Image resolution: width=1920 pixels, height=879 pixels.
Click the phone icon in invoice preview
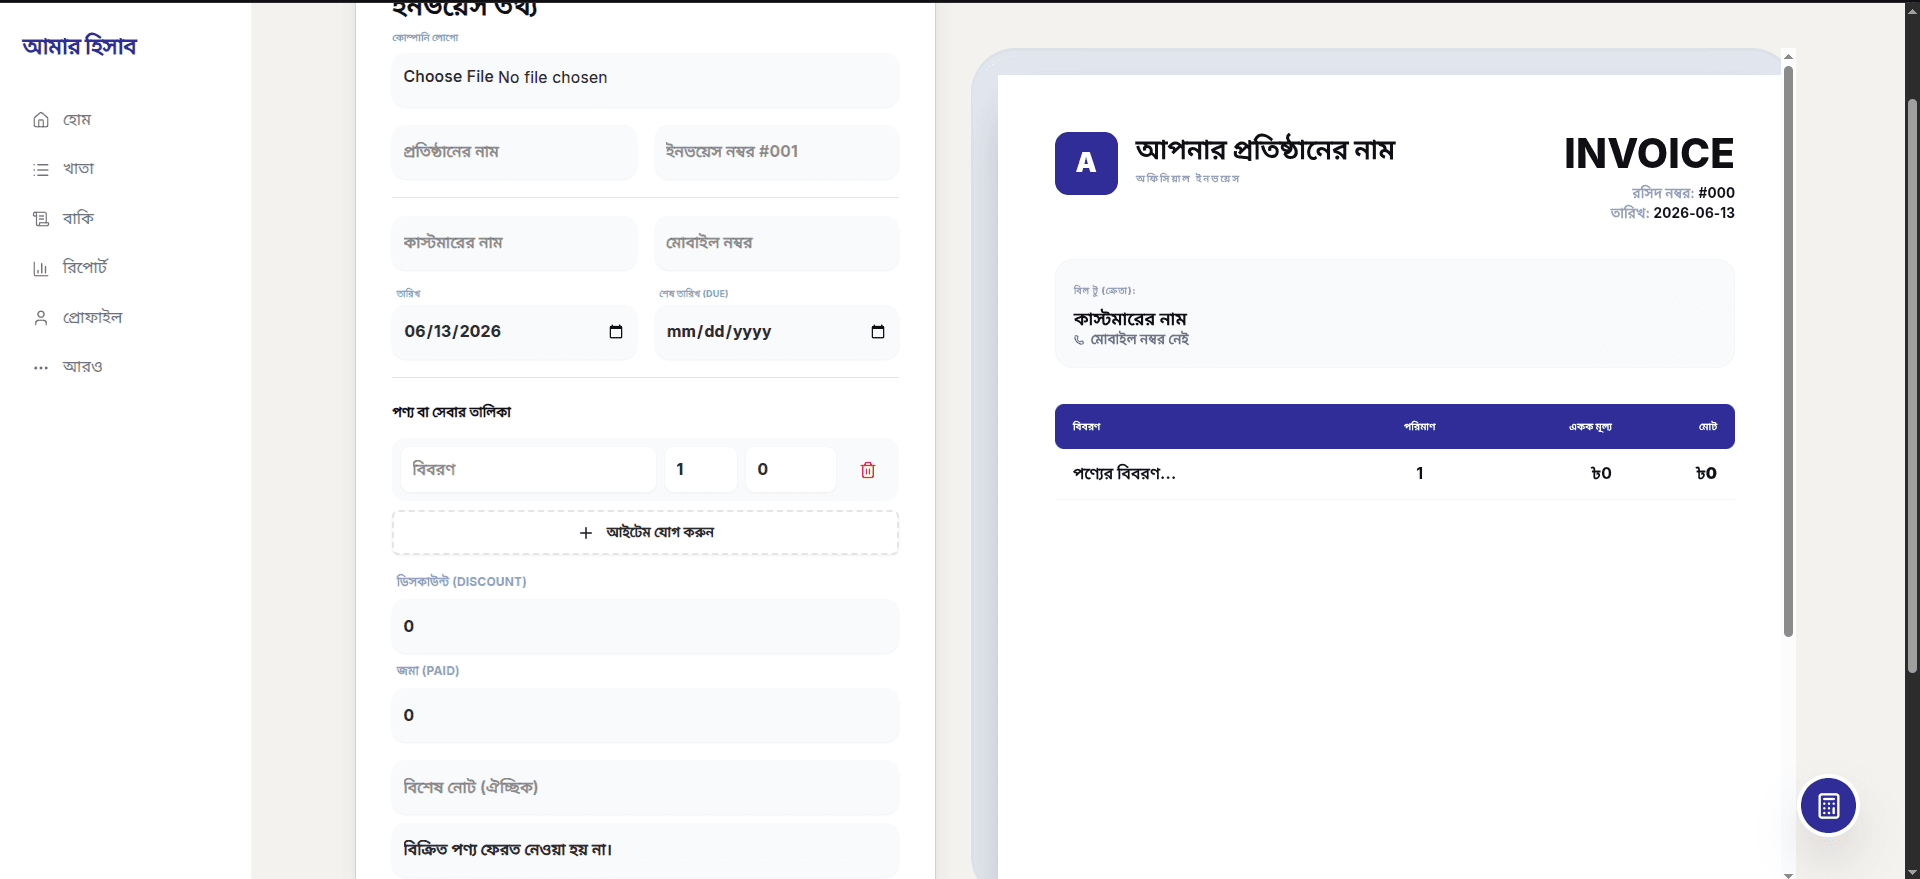click(1079, 340)
